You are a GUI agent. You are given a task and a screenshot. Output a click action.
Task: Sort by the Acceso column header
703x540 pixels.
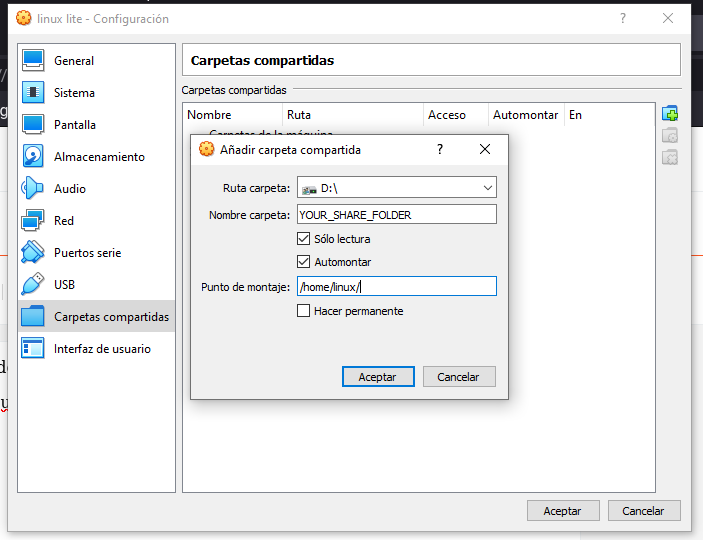coord(456,115)
